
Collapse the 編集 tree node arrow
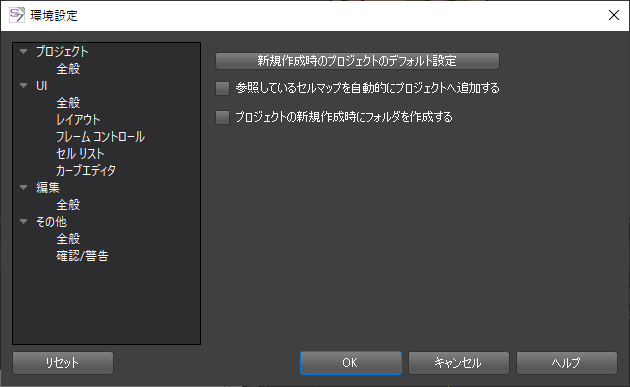(x=24, y=187)
